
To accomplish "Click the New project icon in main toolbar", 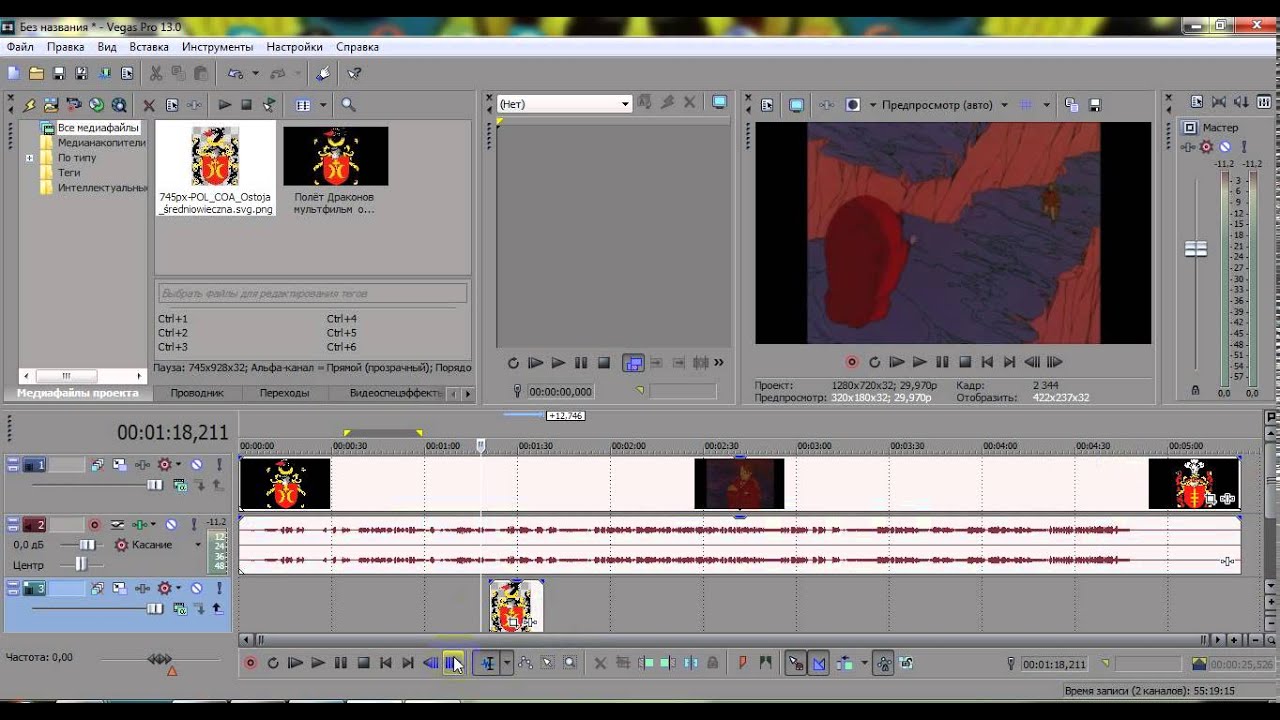I will (13, 73).
